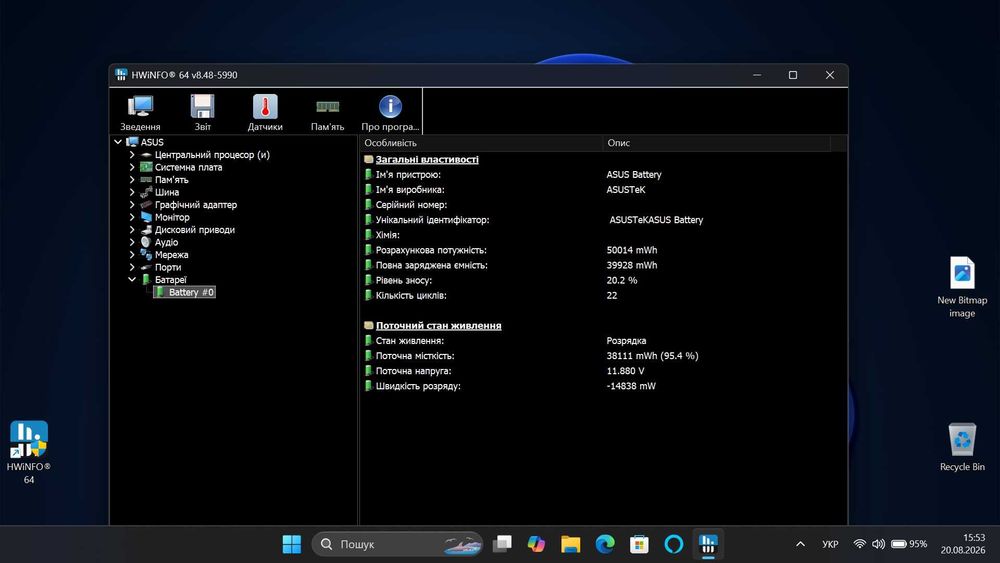Collapse the Батареї tree node
Screen dimensions: 1000x563
[132, 279]
